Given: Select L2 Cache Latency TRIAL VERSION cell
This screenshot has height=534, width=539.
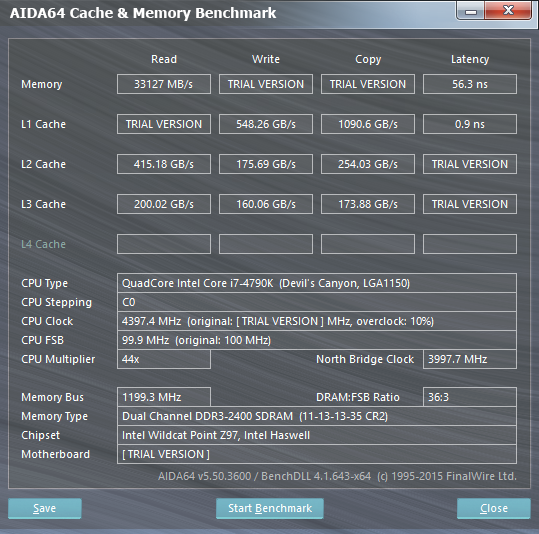Looking at the screenshot, I should click(x=470, y=164).
